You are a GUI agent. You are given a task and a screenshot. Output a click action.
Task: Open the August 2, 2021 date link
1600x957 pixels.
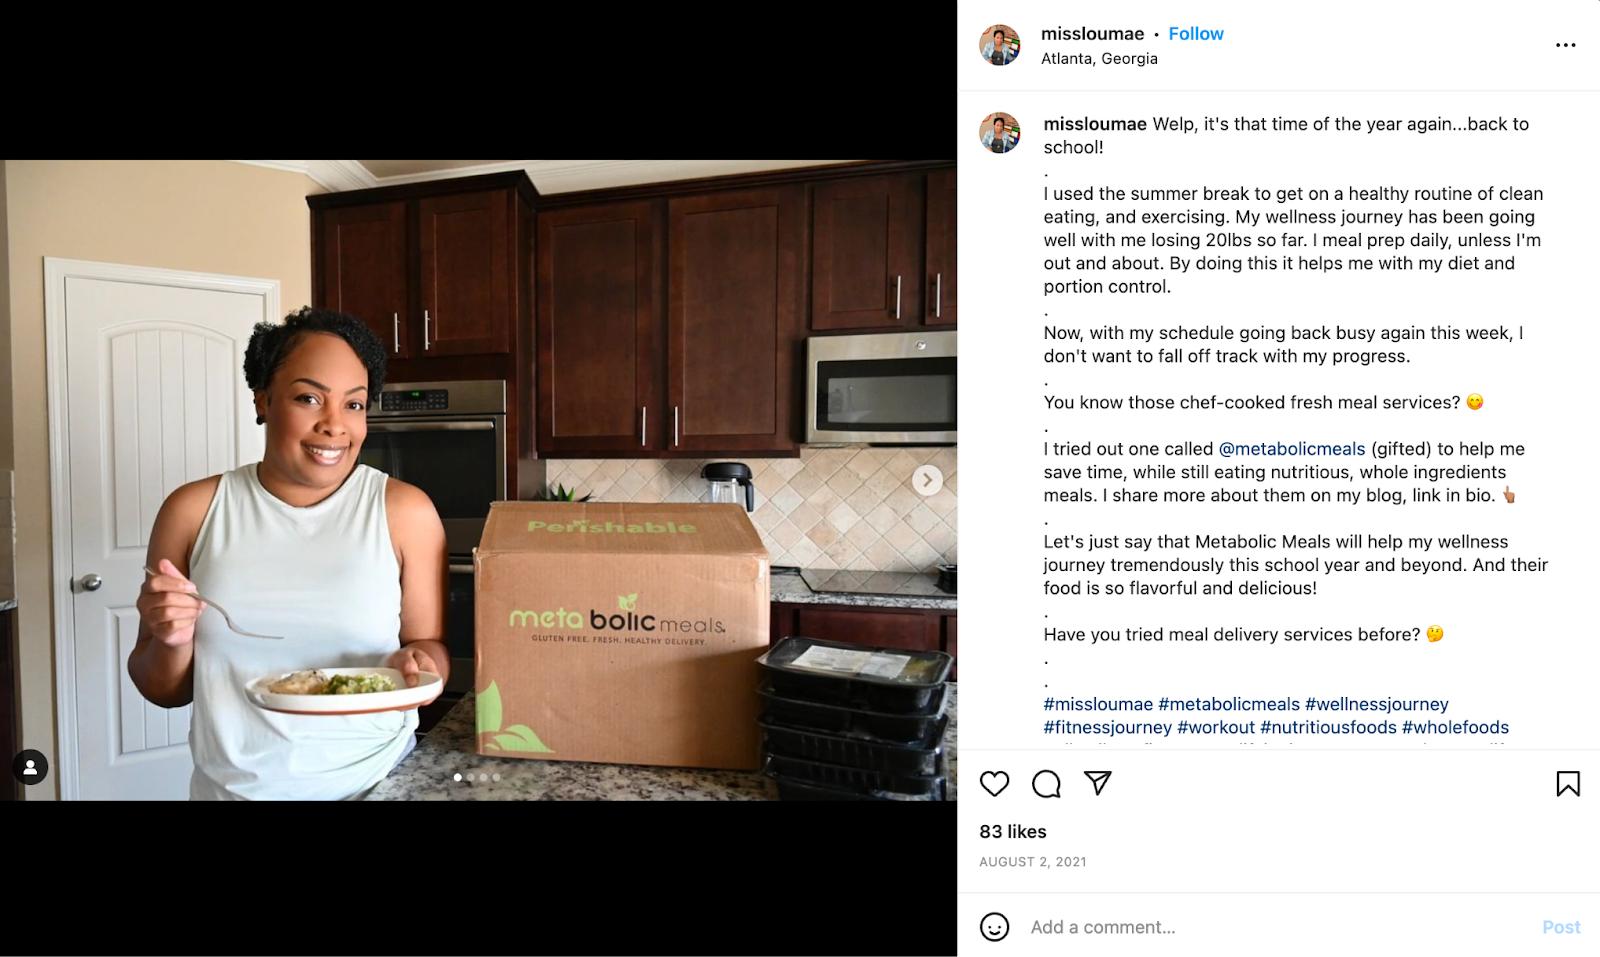[x=1033, y=862]
